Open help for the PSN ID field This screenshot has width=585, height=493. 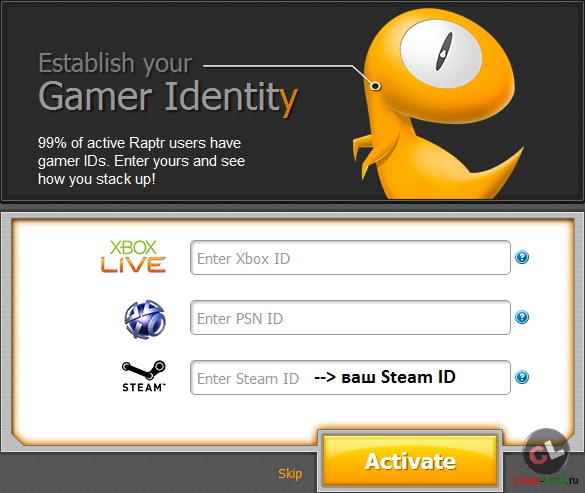coord(522,317)
